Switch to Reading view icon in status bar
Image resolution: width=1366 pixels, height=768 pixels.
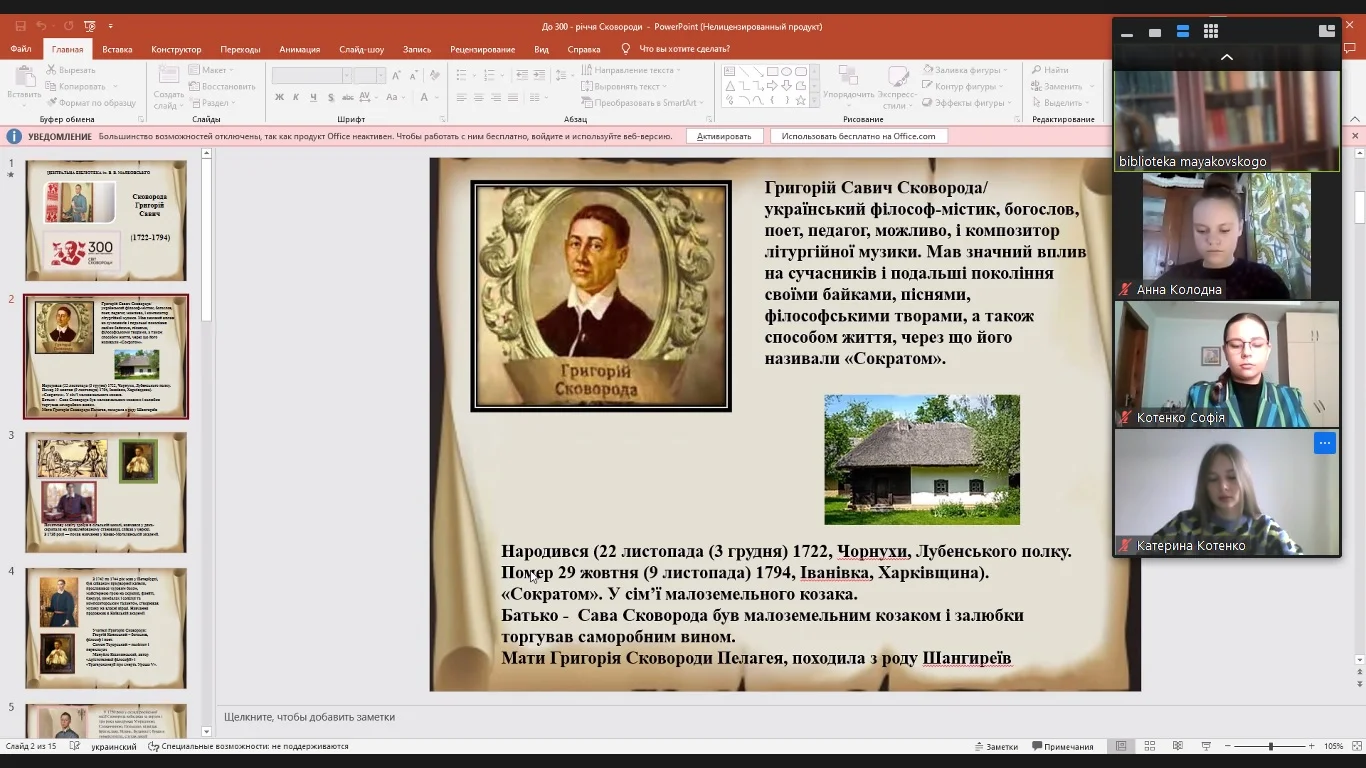1178,746
